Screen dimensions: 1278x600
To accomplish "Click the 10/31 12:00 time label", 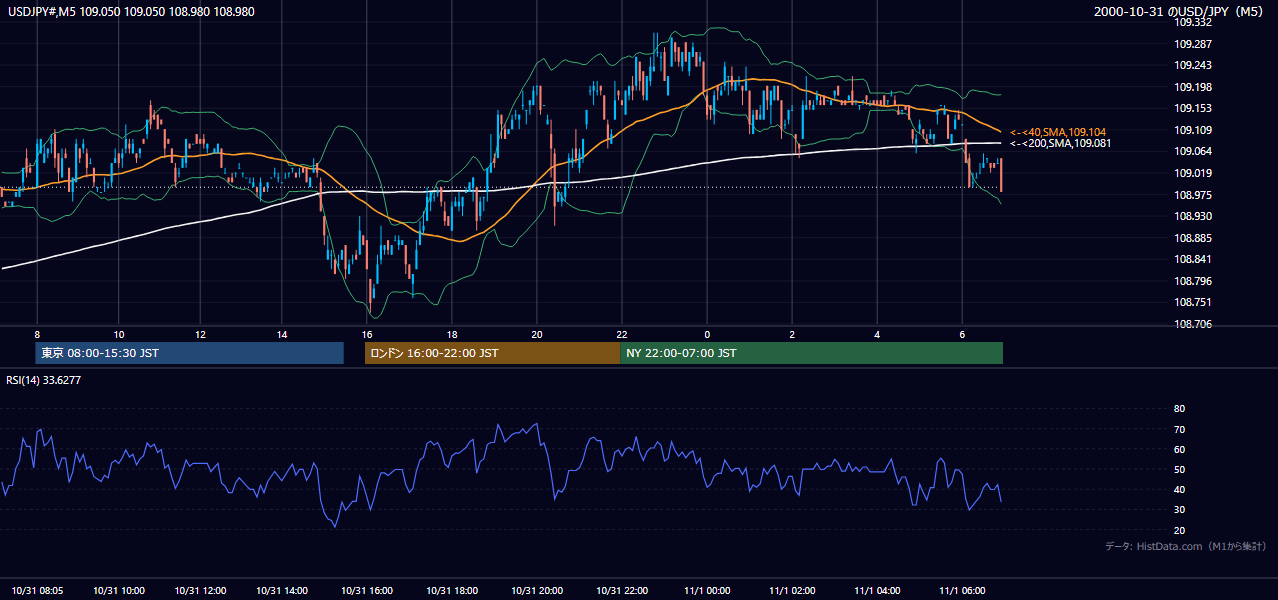I will pyautogui.click(x=202, y=590).
